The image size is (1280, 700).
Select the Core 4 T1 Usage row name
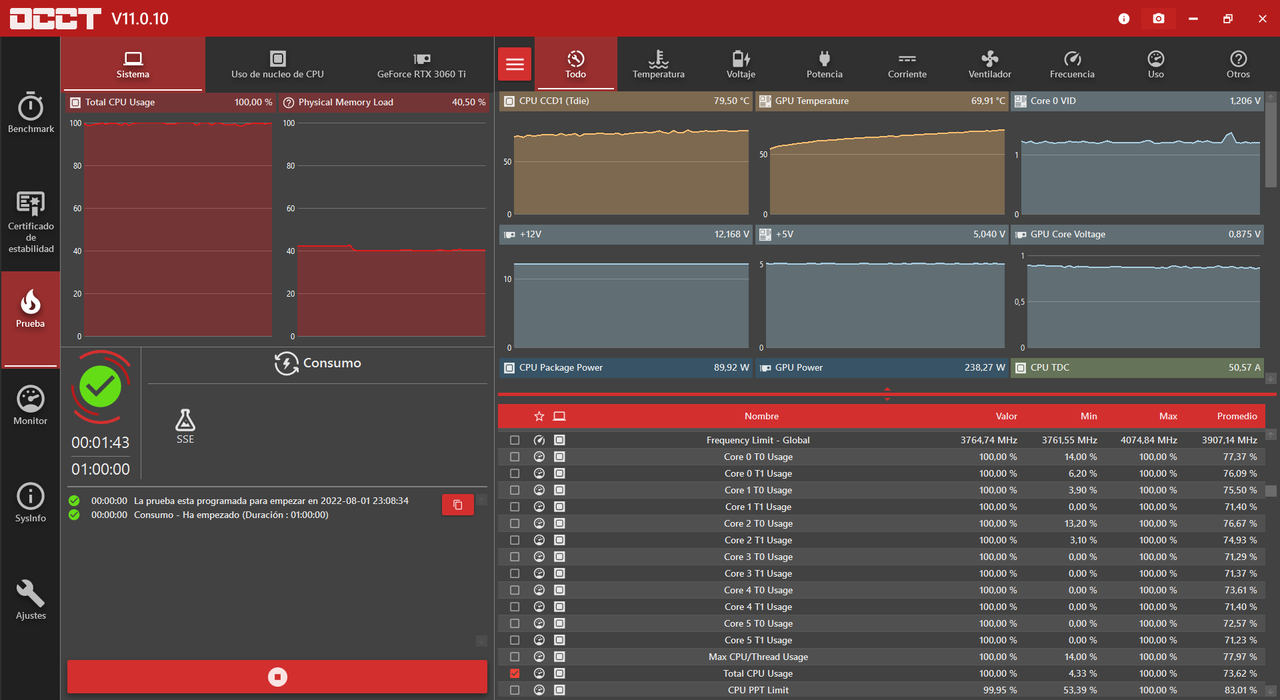(758, 607)
